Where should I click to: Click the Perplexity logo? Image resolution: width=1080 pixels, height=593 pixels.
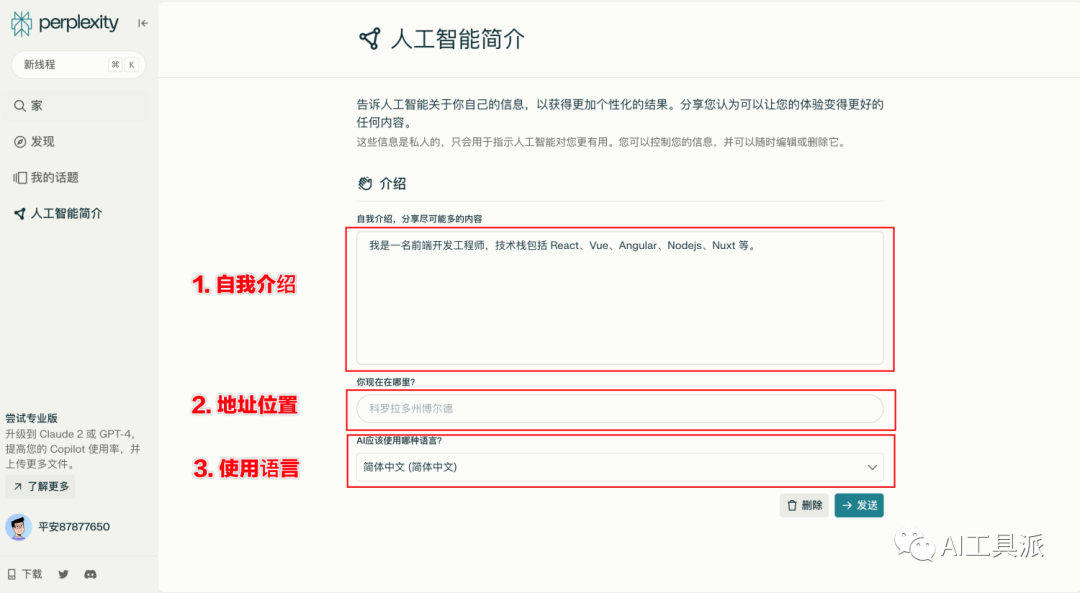64,23
